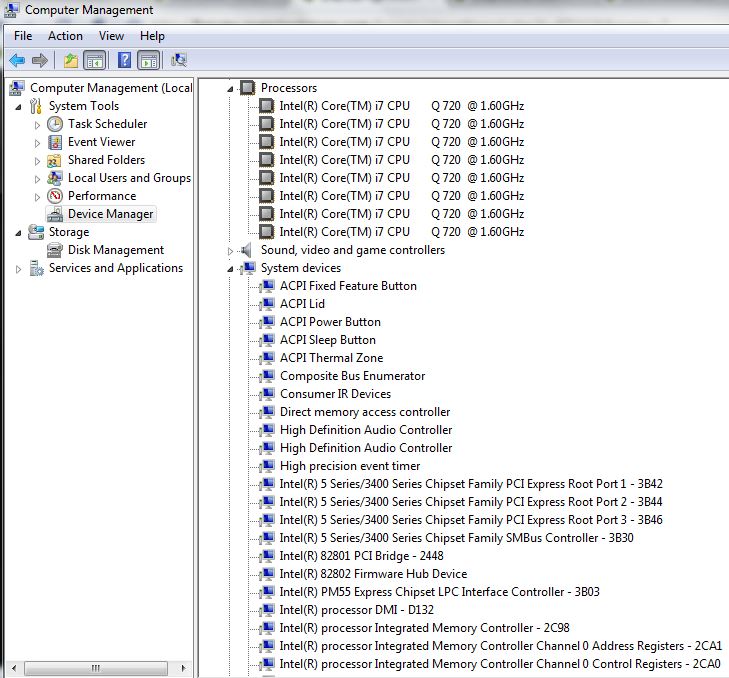The width and height of the screenshot is (729, 678).
Task: Click the System Tools icon
Action: 36,106
